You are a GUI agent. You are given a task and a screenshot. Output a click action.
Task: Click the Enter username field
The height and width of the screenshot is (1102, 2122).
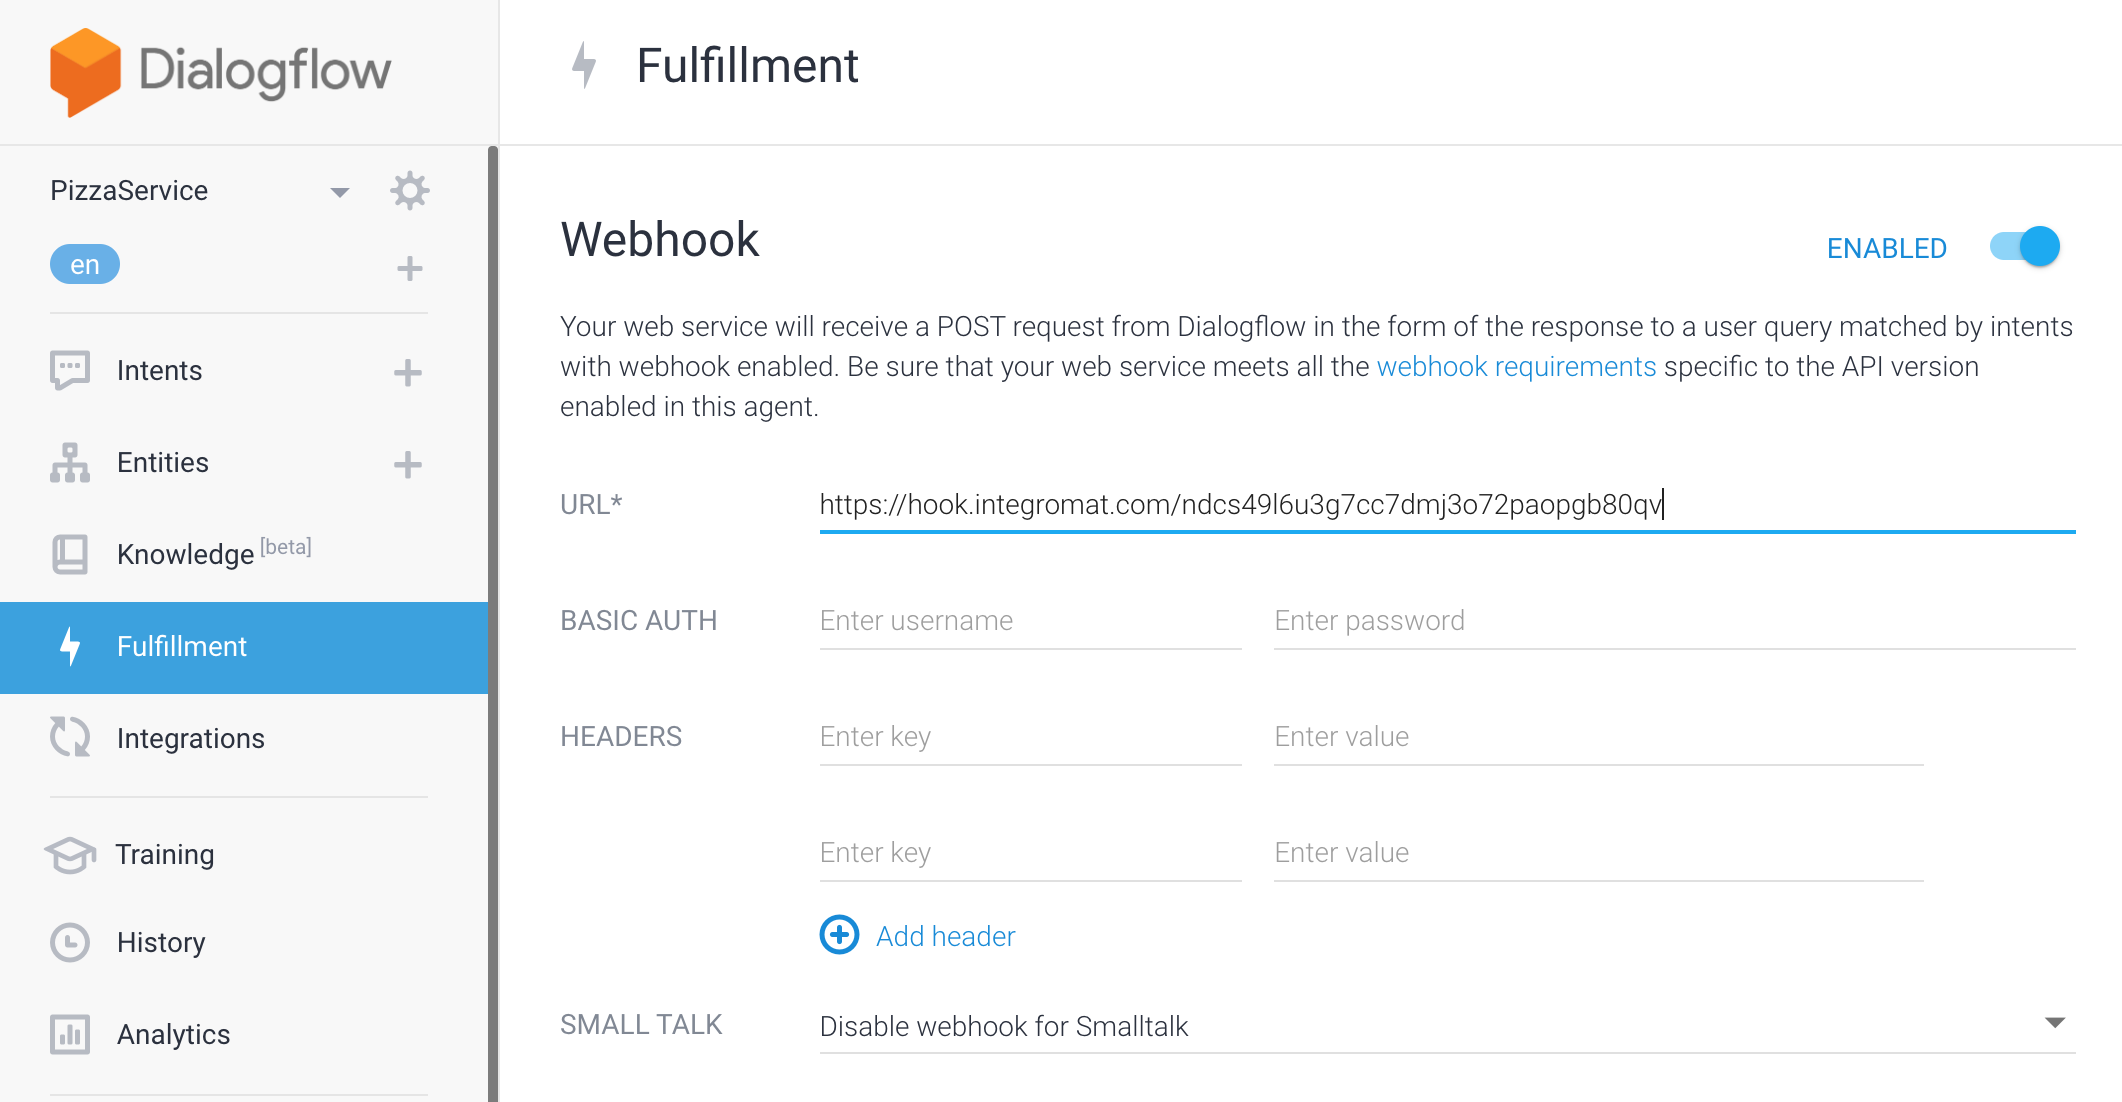point(1030,621)
